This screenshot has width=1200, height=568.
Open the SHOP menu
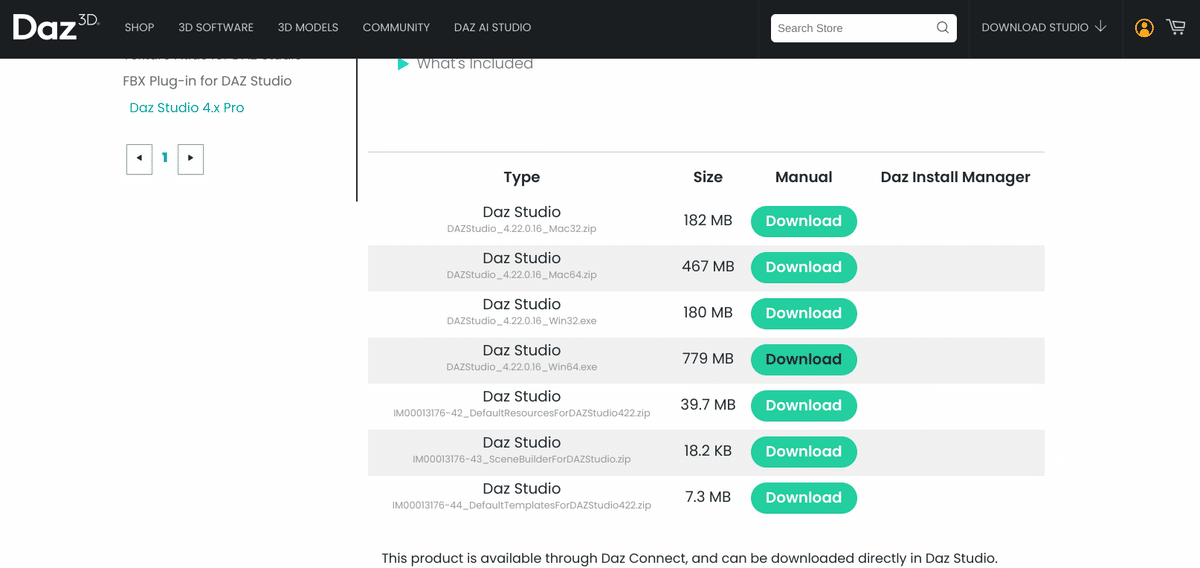[139, 28]
